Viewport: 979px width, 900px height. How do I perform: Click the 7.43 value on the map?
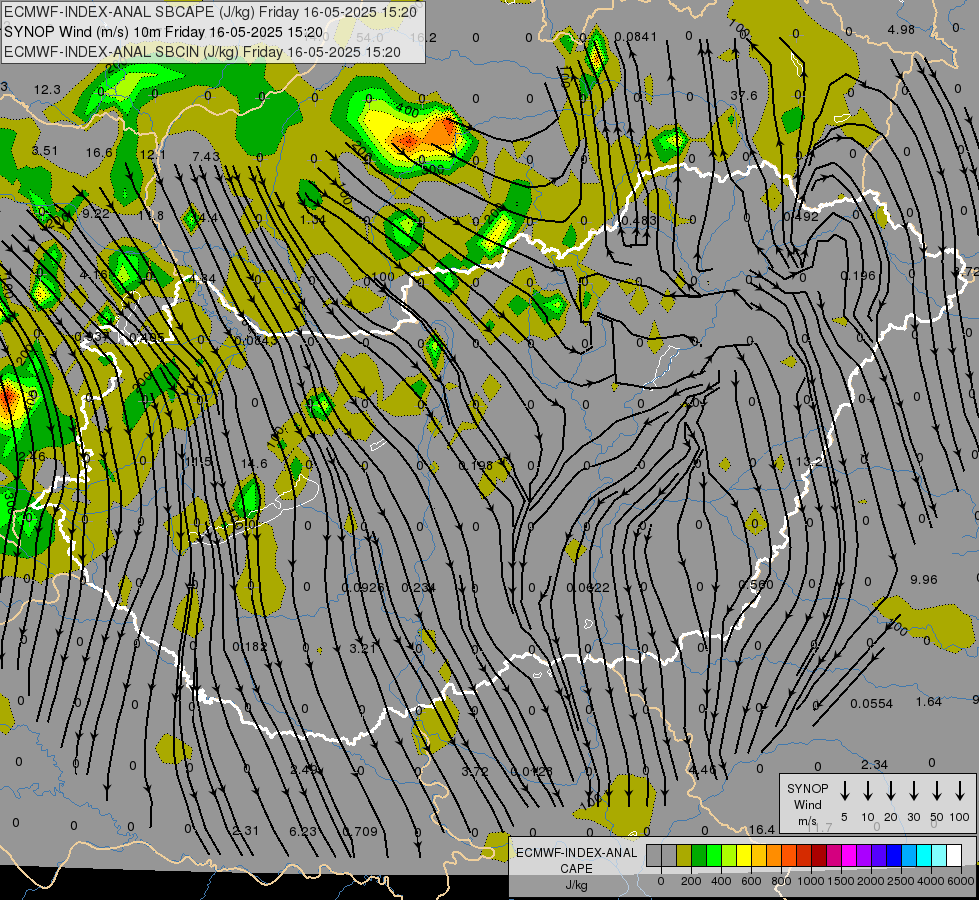(206, 156)
